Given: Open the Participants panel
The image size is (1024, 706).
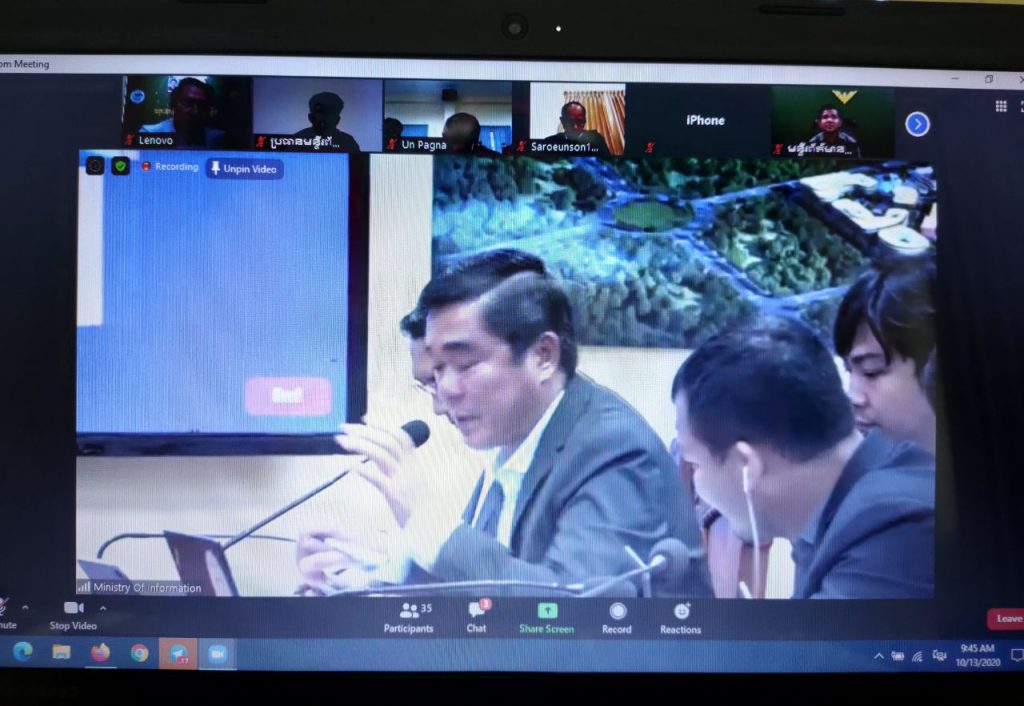Looking at the screenshot, I should pyautogui.click(x=408, y=612).
